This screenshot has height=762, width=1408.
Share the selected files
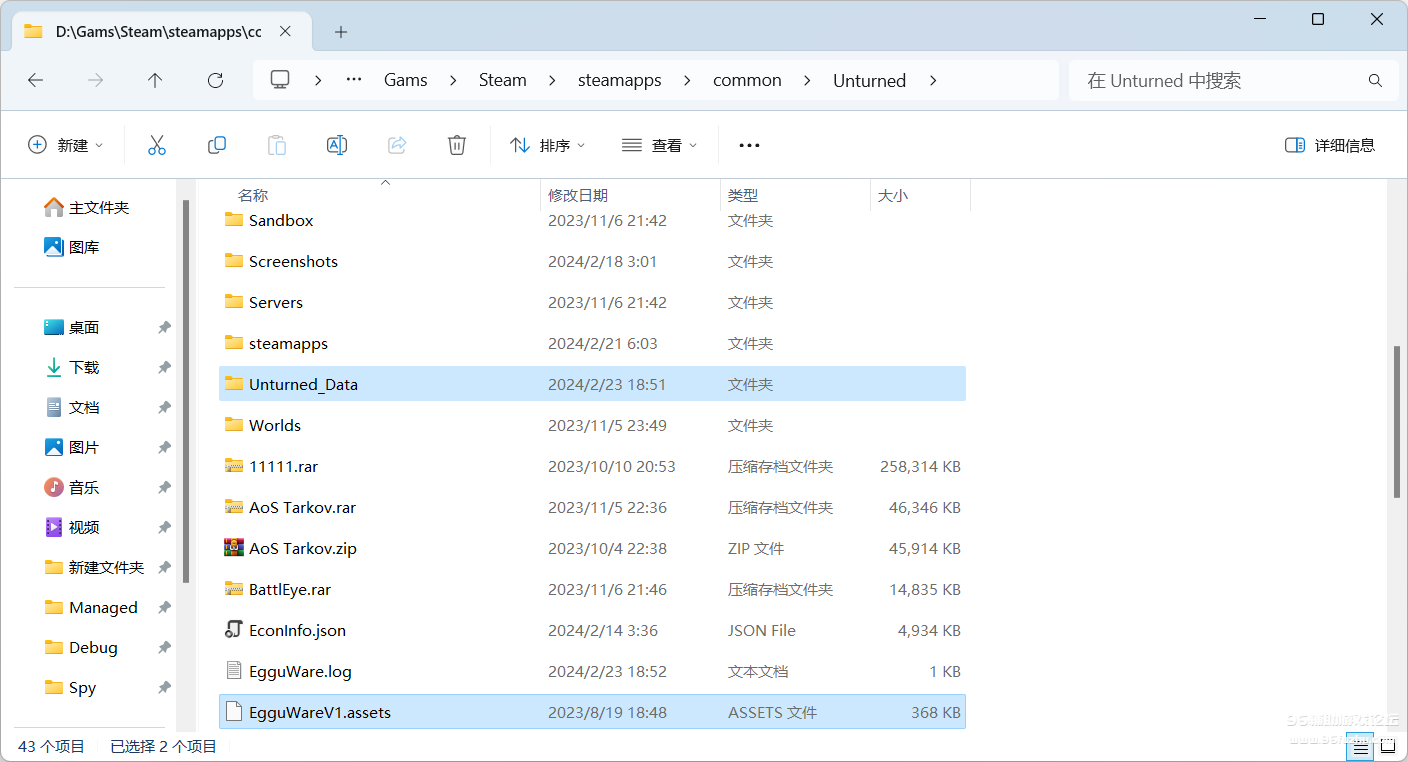pos(397,144)
